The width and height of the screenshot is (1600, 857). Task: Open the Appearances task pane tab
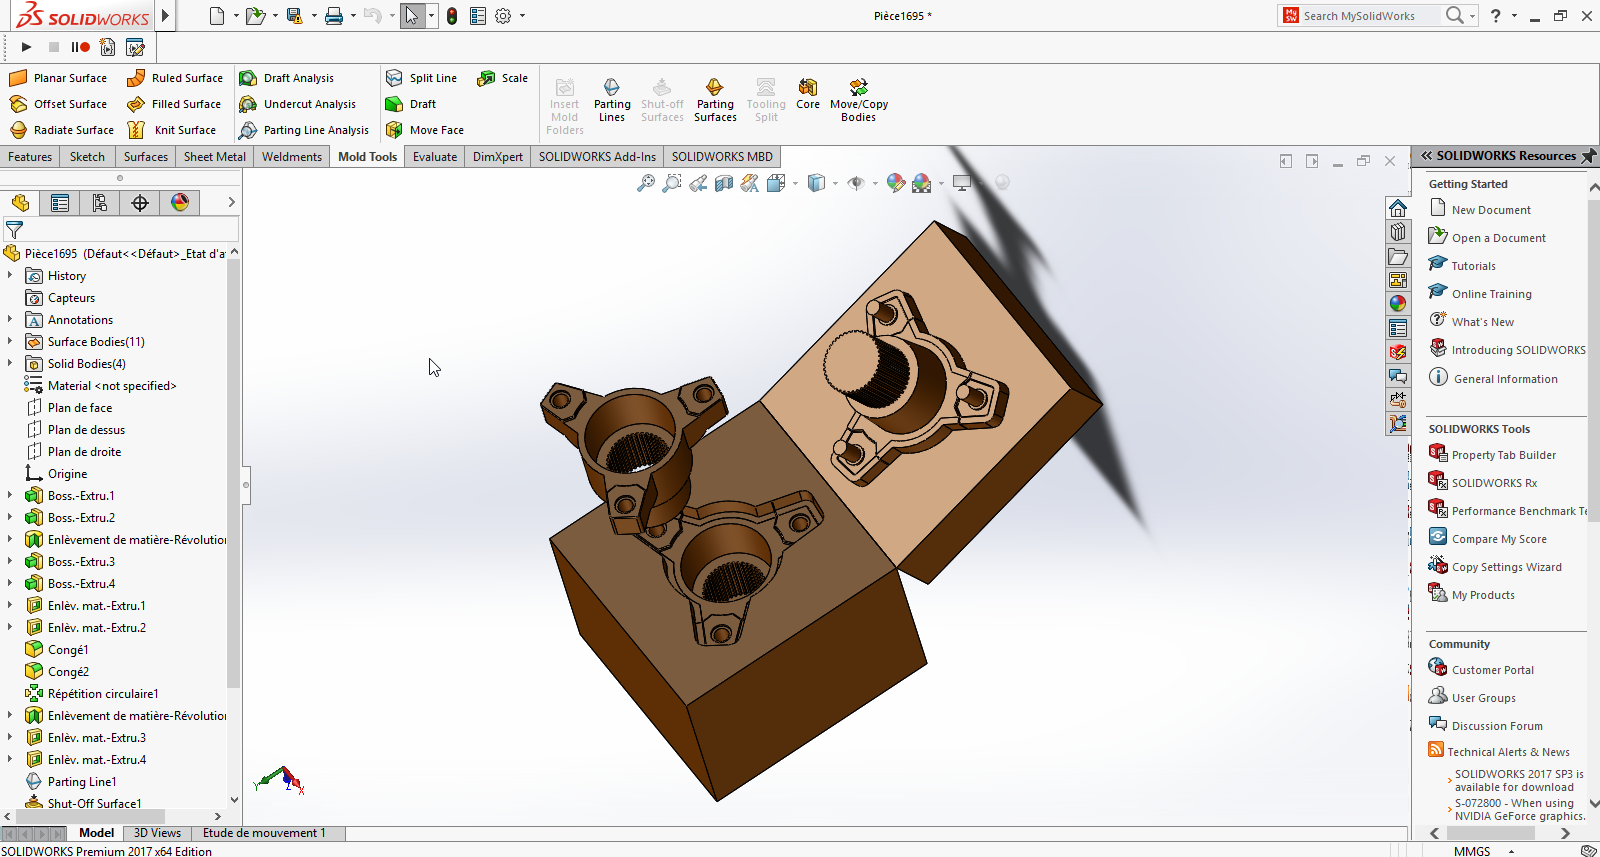(1398, 304)
